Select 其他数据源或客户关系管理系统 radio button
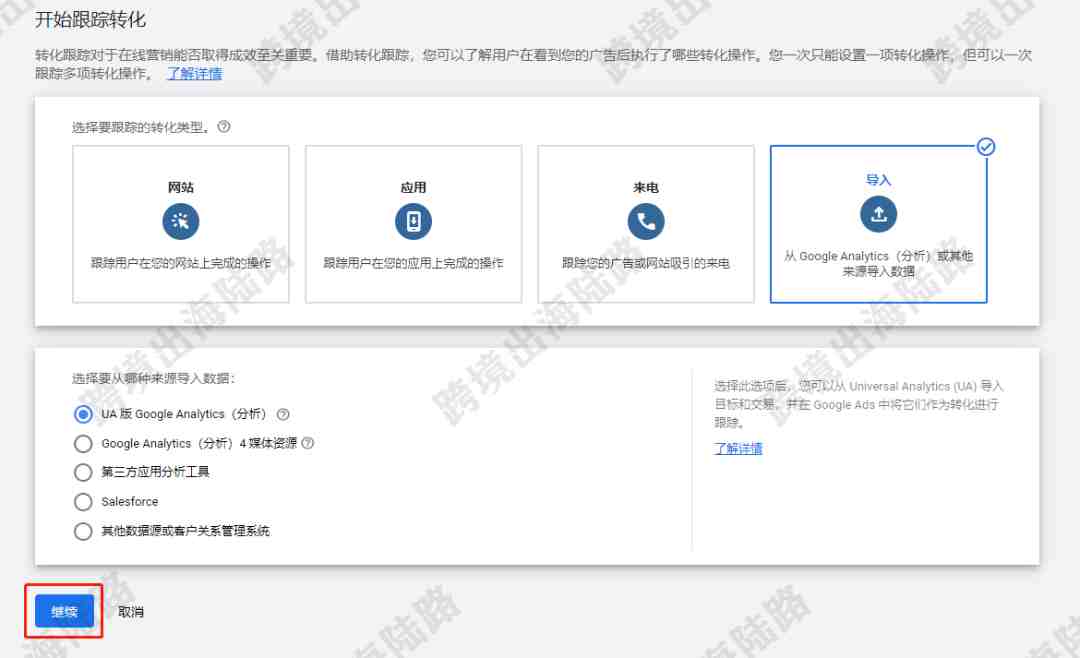The width and height of the screenshot is (1080, 658). point(83,531)
